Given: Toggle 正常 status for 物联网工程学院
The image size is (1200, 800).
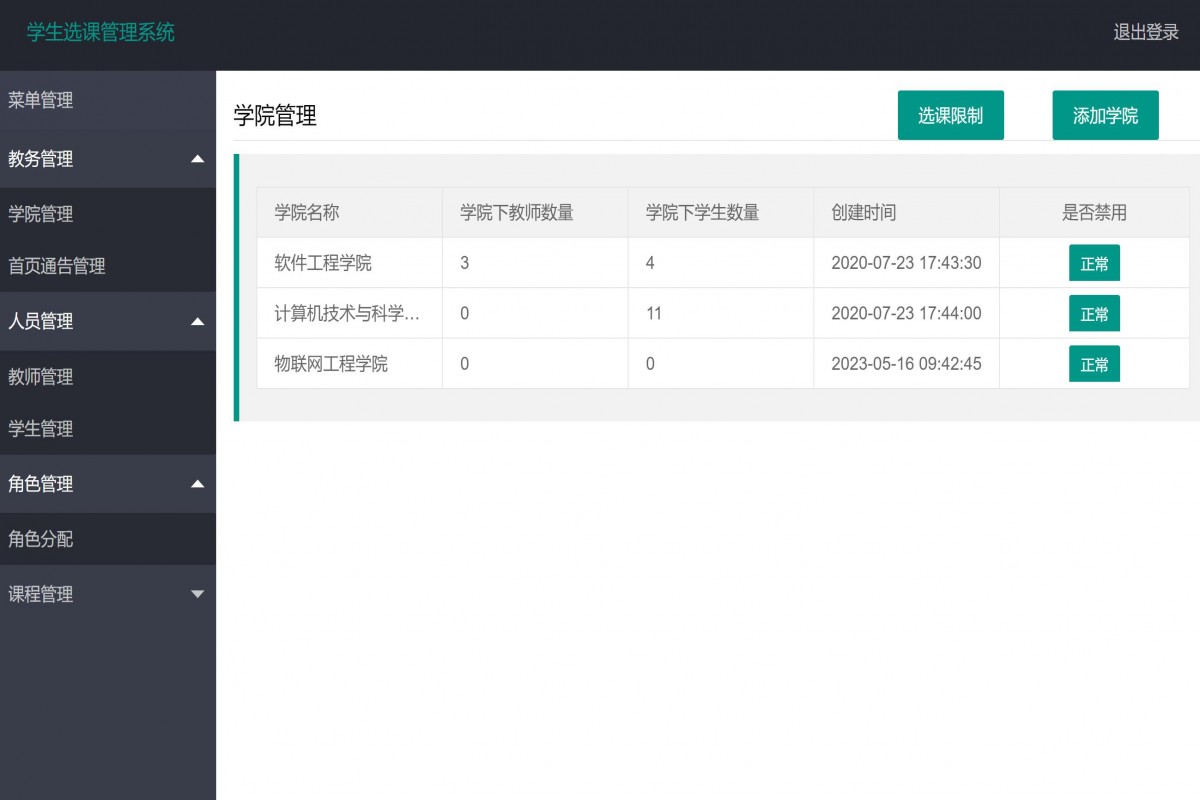Looking at the screenshot, I should point(1094,364).
